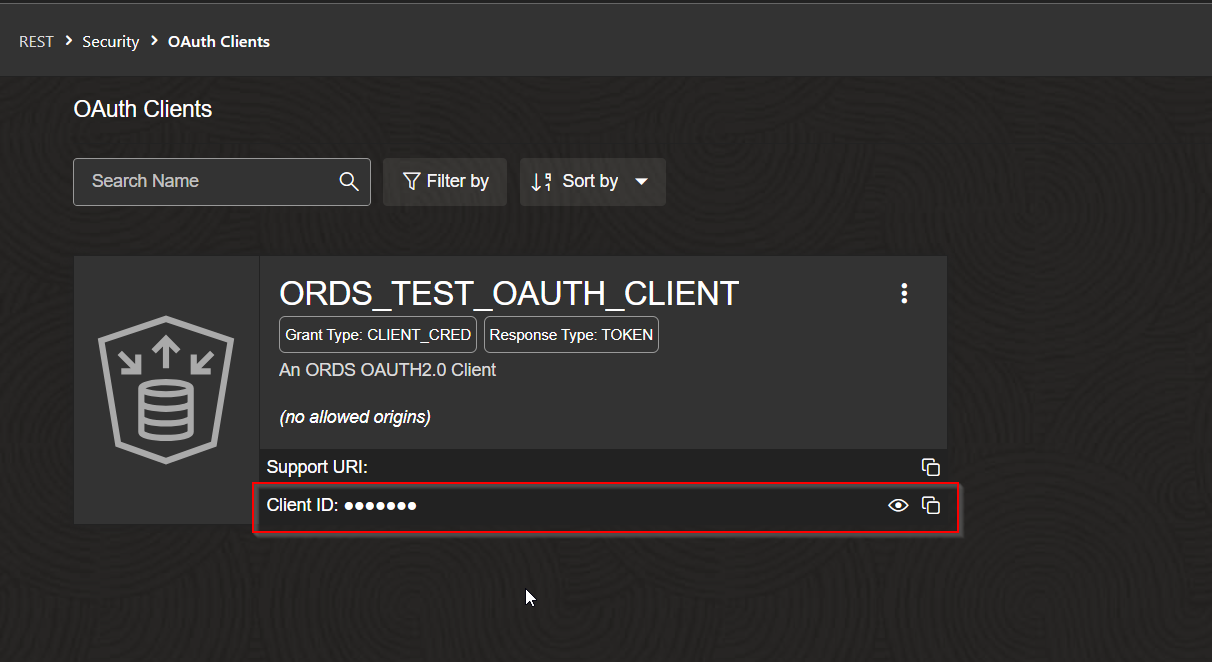Click the shield database client icon
Viewport: 1212px width, 662px height.
[166, 390]
